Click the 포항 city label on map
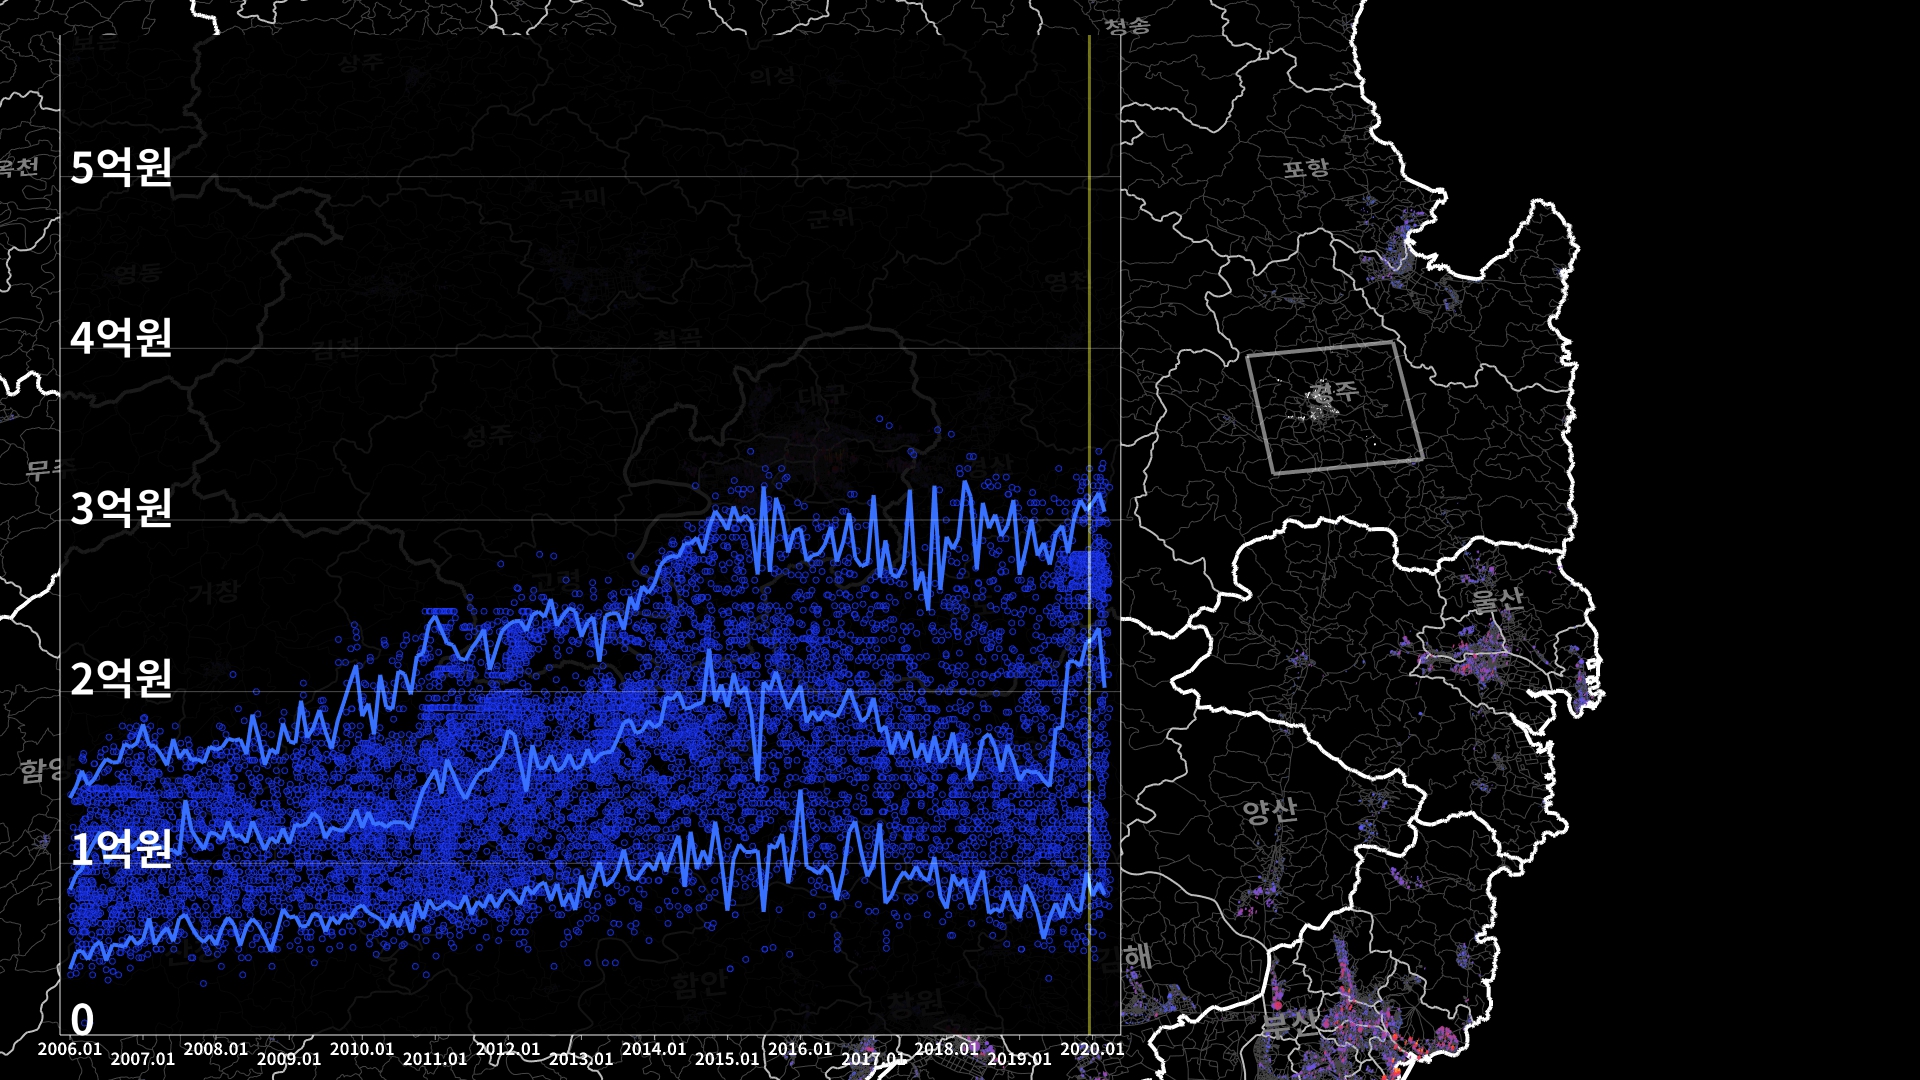The width and height of the screenshot is (1920, 1080). pos(1306,168)
